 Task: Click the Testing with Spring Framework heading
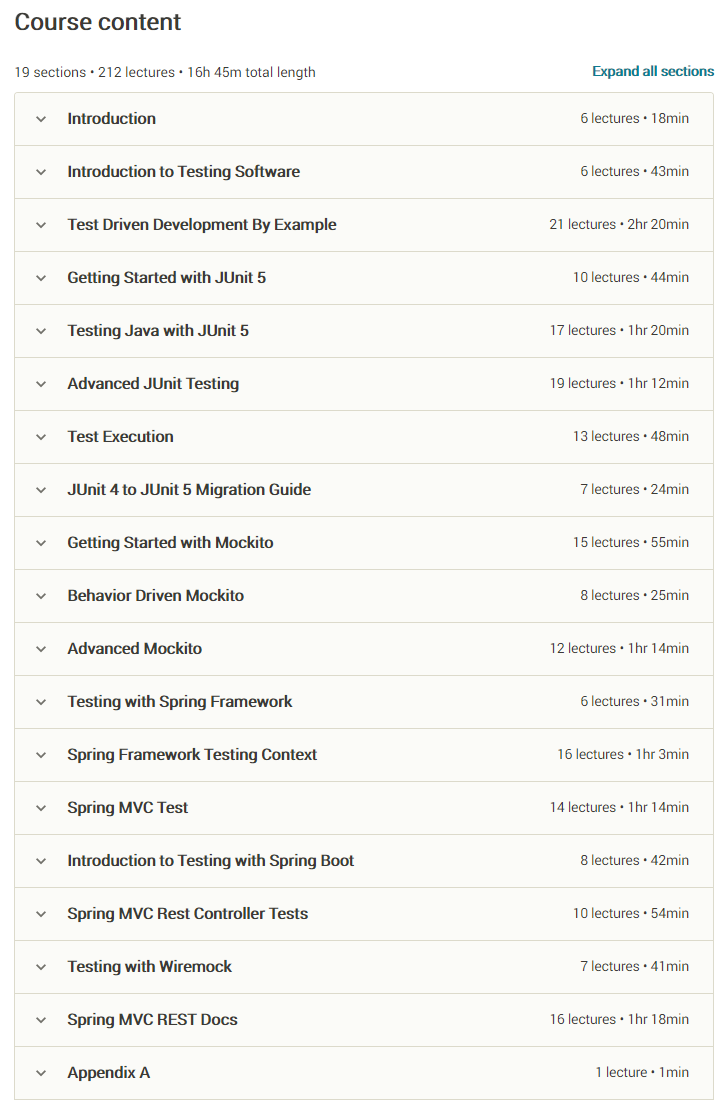tap(180, 702)
